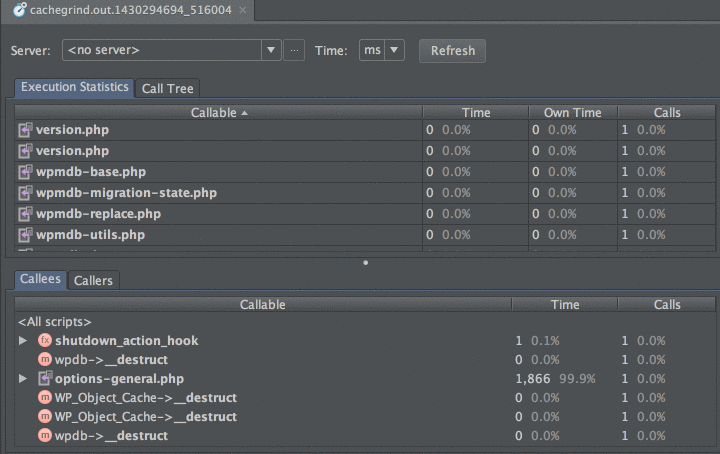Click the file icon of wpmdb-replace.php

(25, 214)
